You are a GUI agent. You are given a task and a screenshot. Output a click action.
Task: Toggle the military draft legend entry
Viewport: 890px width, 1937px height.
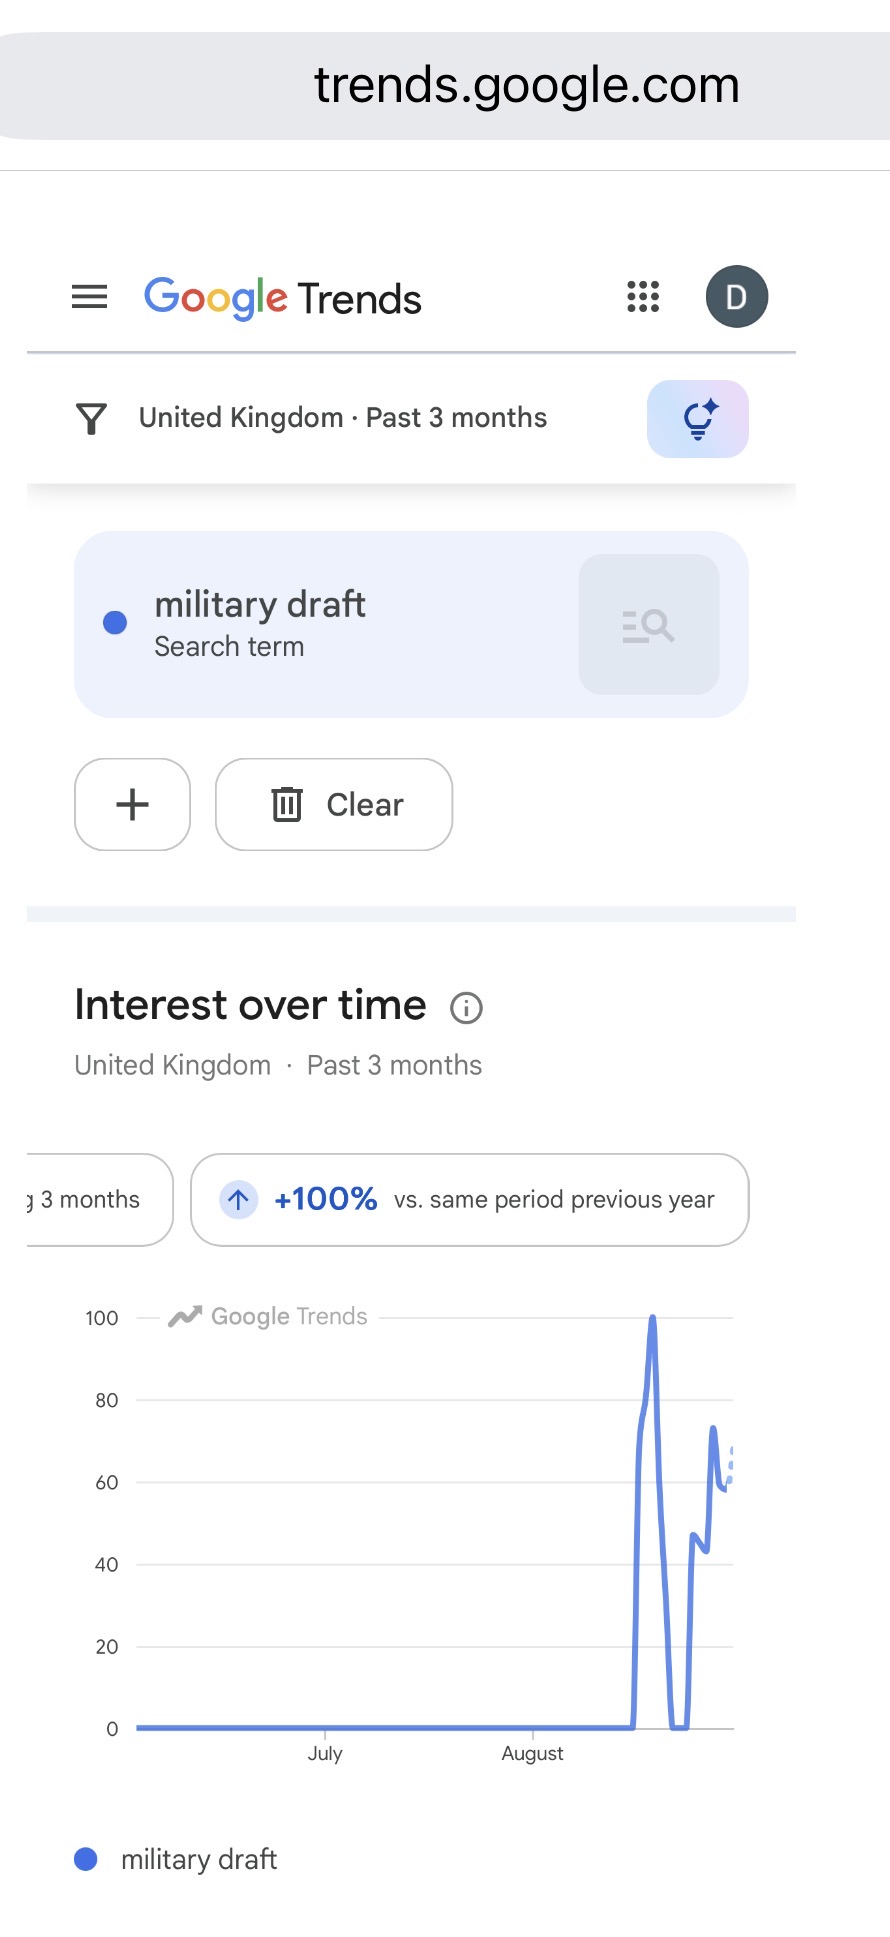coord(176,1859)
